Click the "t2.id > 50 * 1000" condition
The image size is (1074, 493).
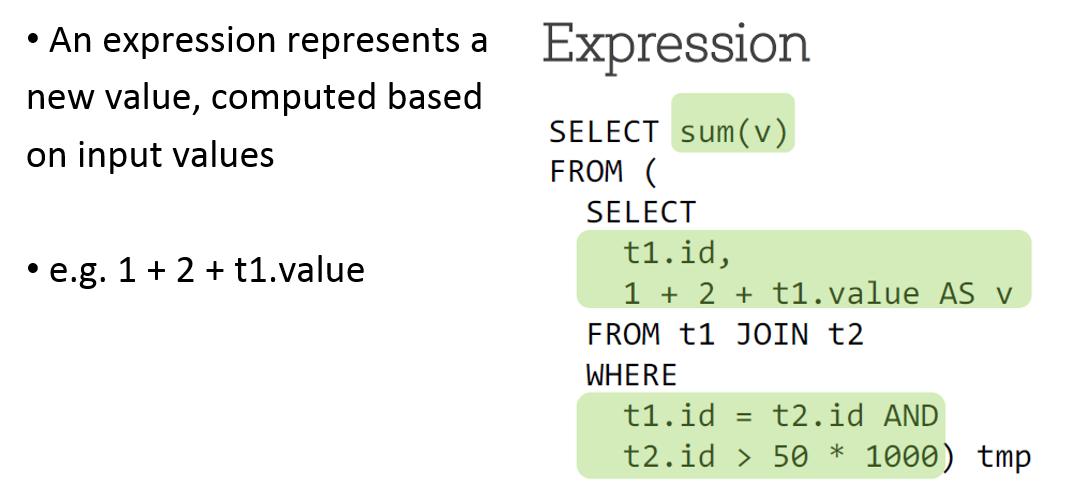coord(780,457)
